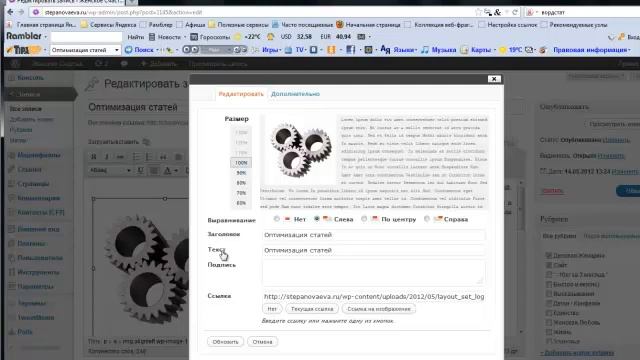Open the Rambler logo dropdown arrow
The image size is (640, 360).
pyautogui.click(x=45, y=37)
